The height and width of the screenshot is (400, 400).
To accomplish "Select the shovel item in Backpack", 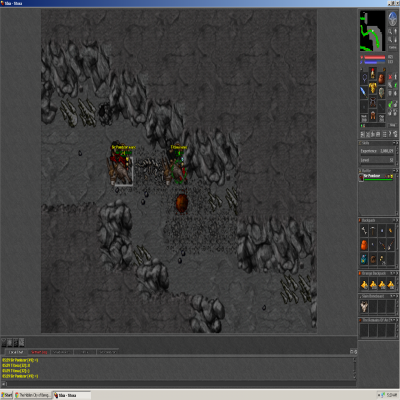I will coord(391,245).
